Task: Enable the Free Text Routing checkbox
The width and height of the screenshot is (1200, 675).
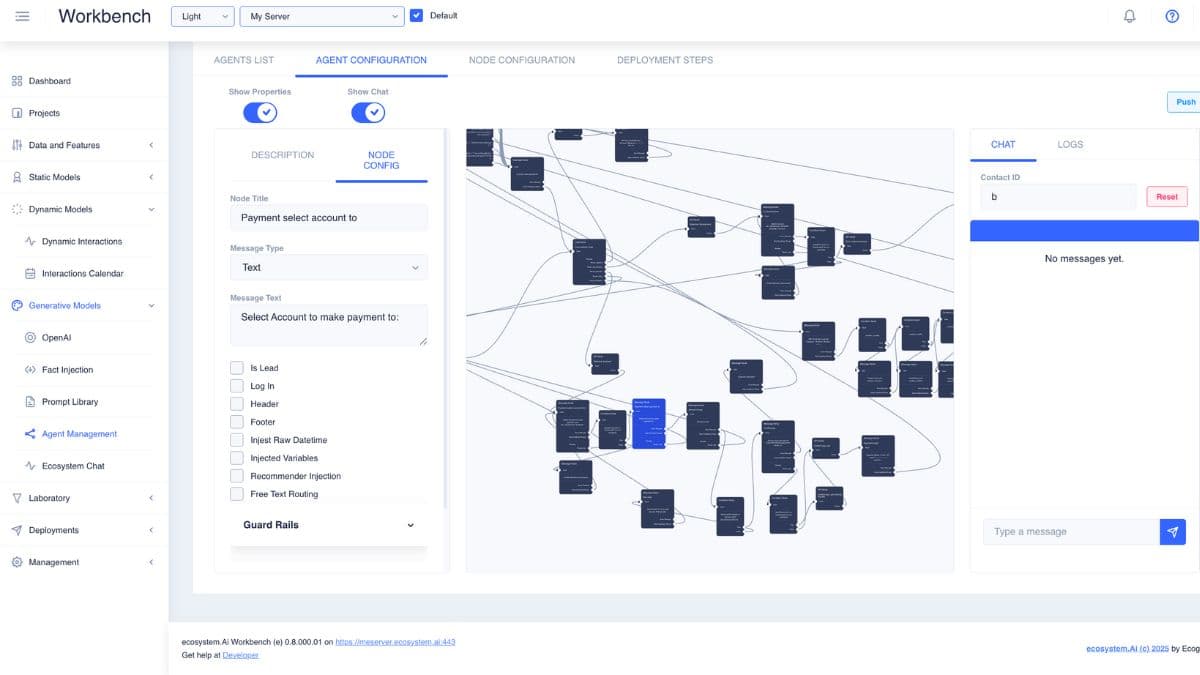Action: pos(237,493)
